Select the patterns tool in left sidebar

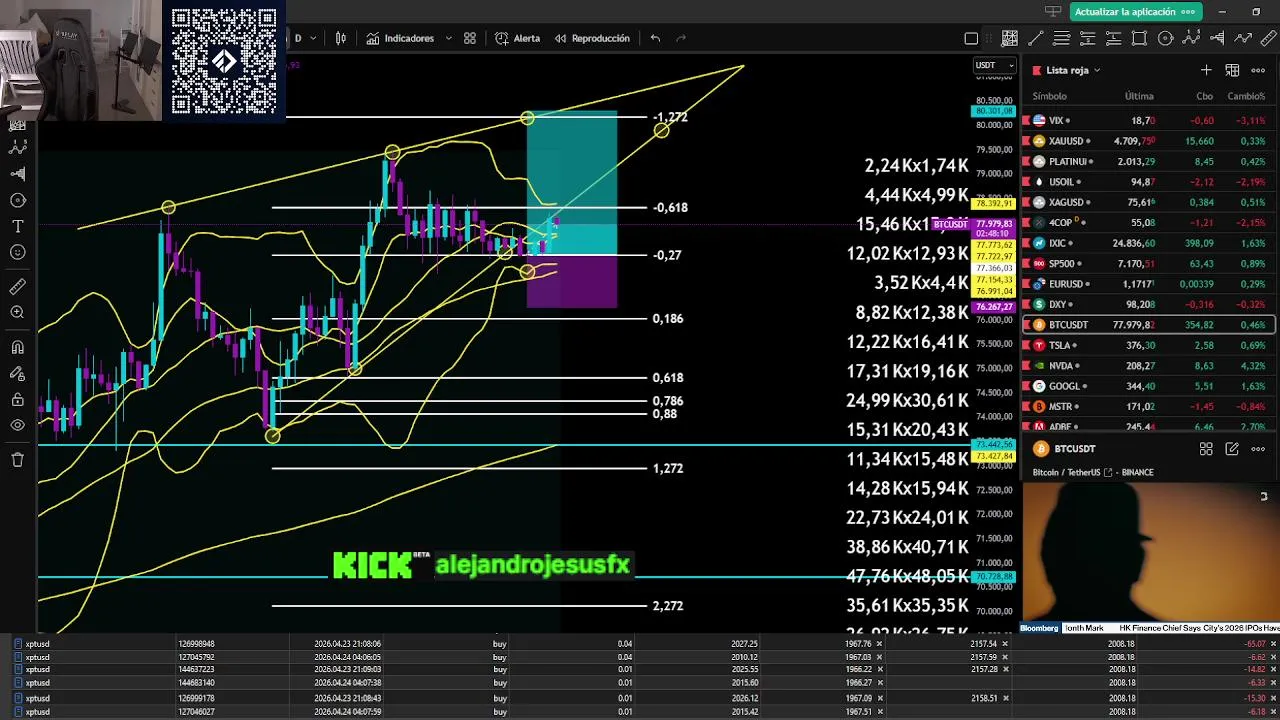[x=17, y=147]
